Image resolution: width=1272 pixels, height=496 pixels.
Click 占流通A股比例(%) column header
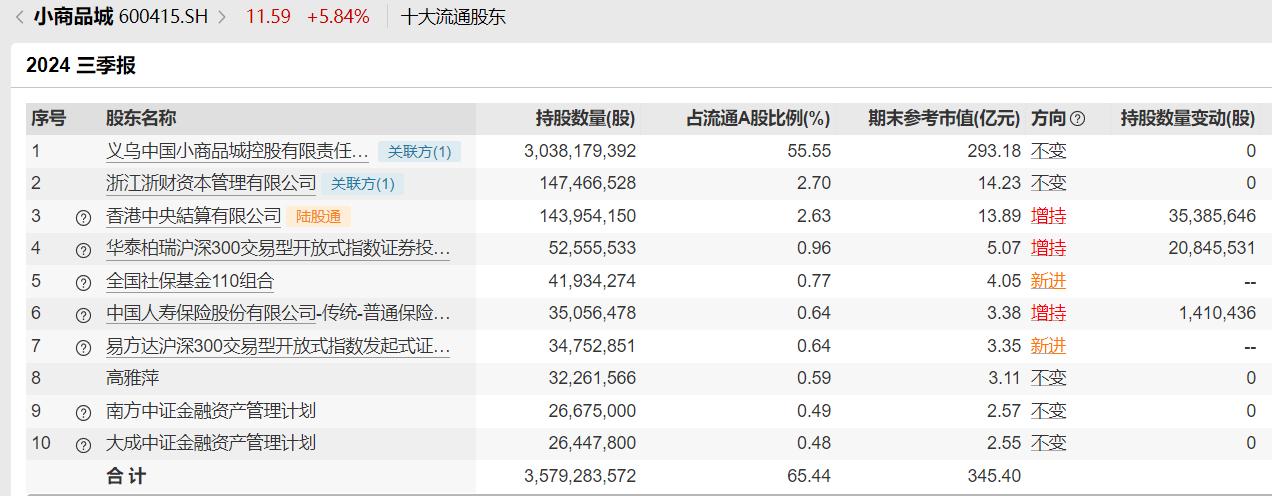[758, 119]
